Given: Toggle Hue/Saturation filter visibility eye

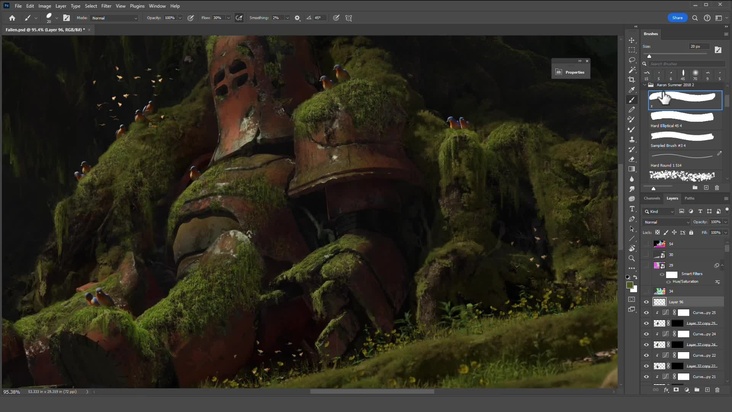Looking at the screenshot, I should pyautogui.click(x=668, y=282).
